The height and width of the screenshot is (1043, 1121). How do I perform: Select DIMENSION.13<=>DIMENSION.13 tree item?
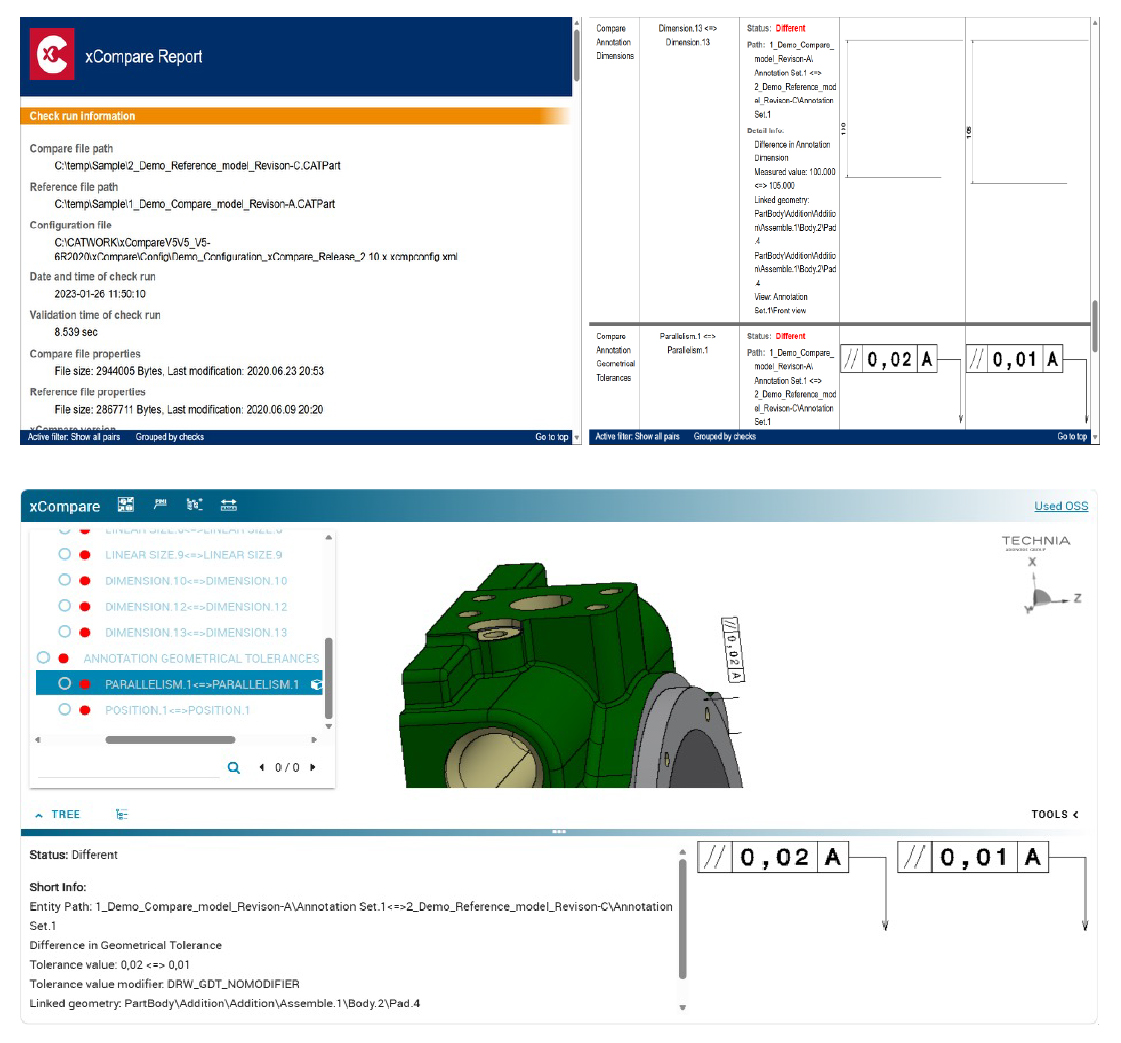[x=196, y=632]
